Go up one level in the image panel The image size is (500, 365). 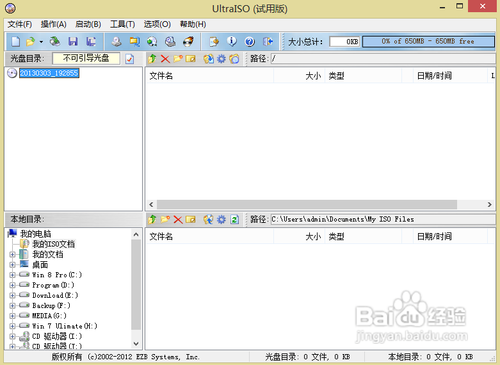tap(152, 59)
